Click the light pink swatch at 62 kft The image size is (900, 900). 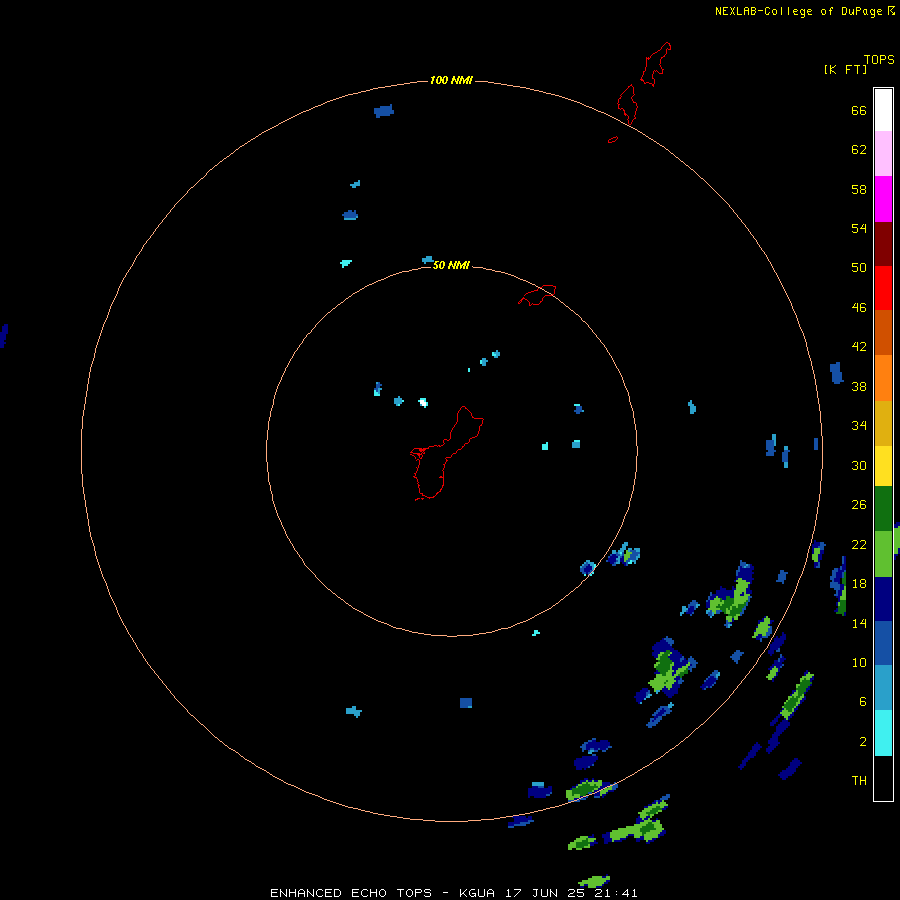point(883,153)
